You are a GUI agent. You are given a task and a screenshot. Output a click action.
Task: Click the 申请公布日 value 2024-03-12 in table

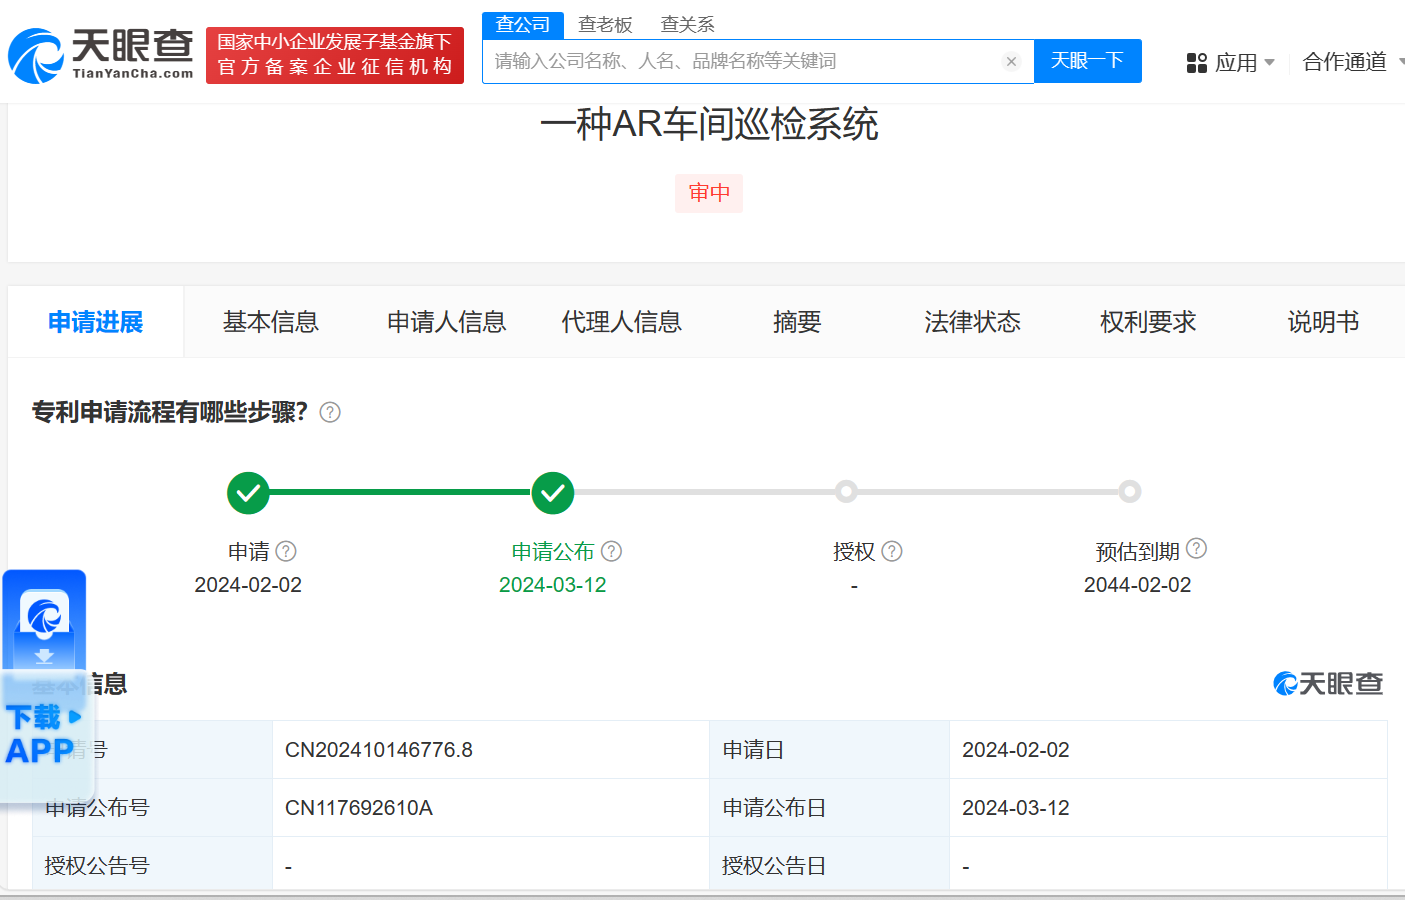pyautogui.click(x=1016, y=808)
